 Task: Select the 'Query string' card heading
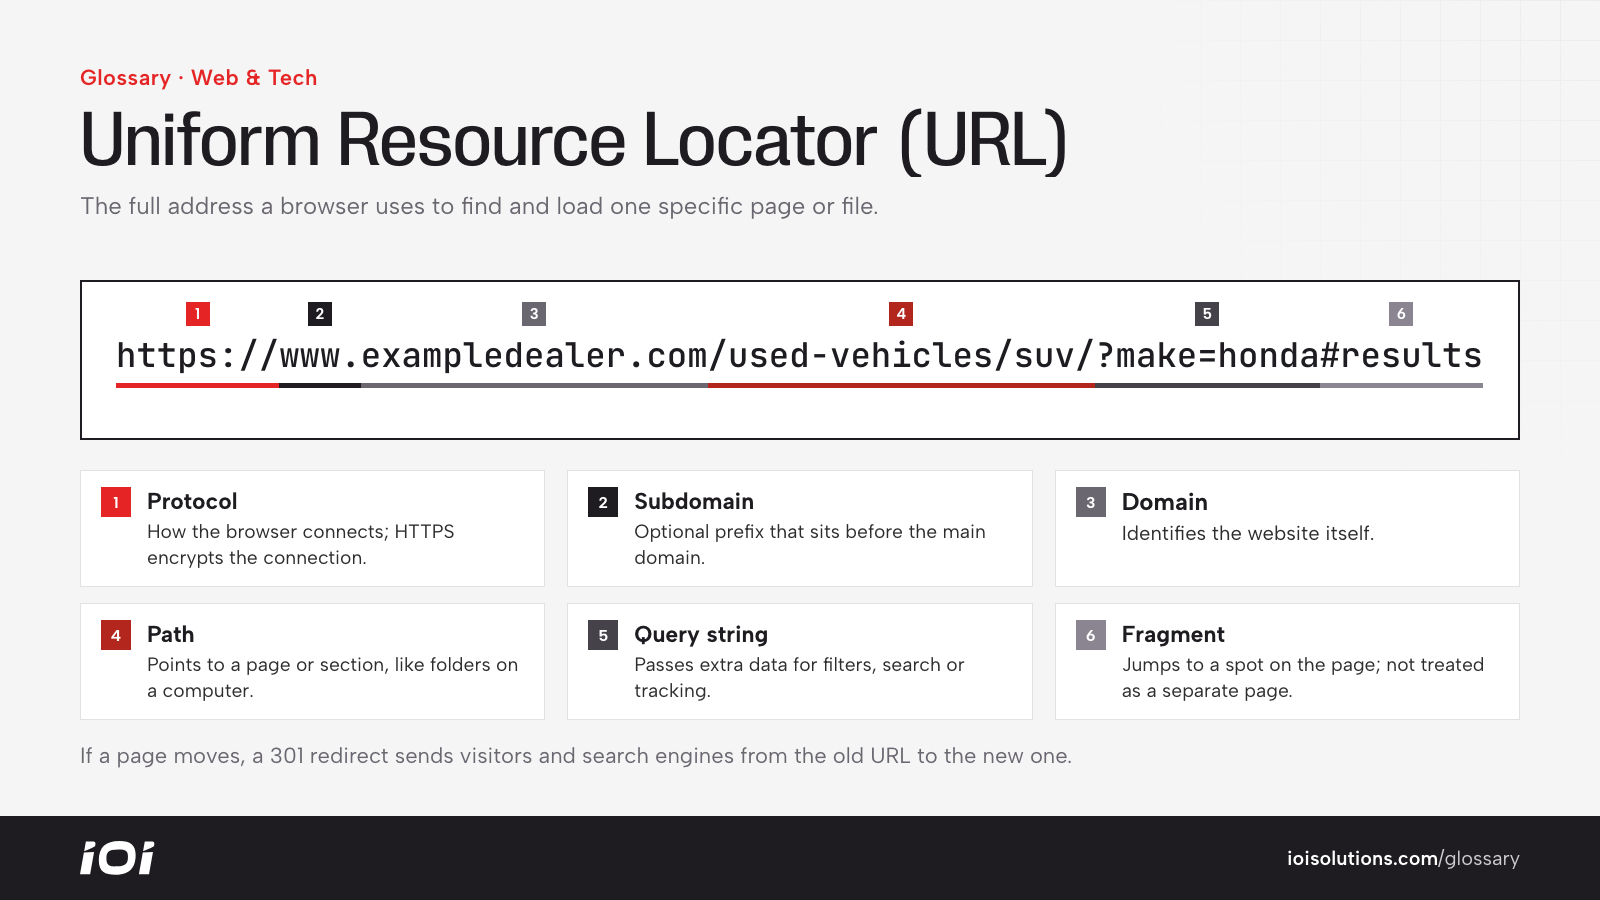pyautogui.click(x=701, y=635)
